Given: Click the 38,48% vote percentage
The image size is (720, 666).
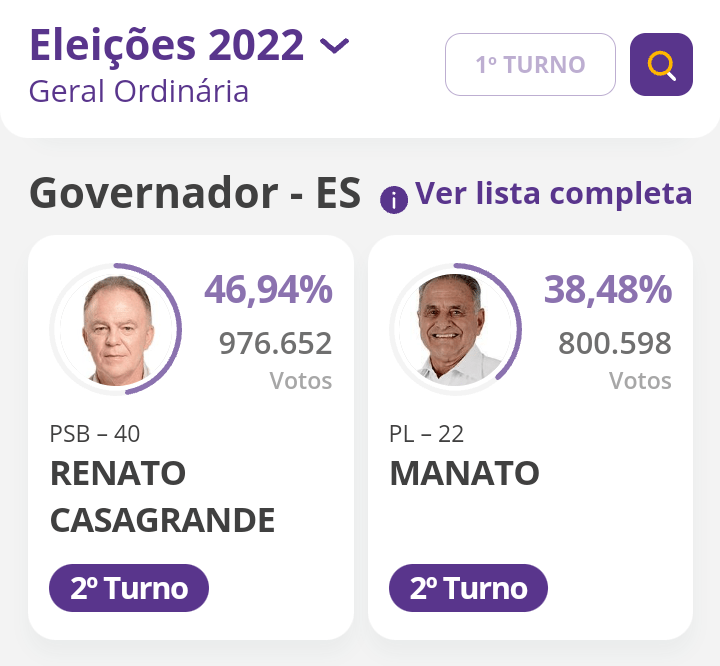Looking at the screenshot, I should (607, 290).
